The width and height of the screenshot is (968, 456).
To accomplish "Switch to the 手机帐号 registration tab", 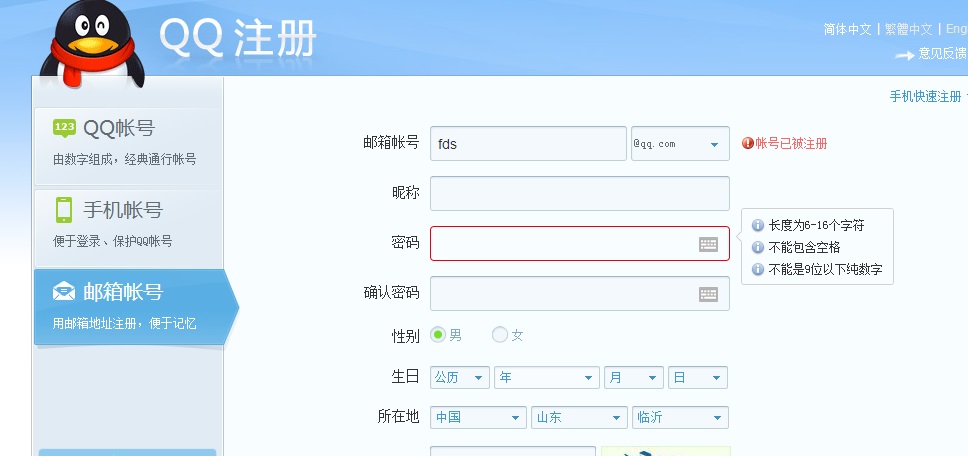I will pos(128,228).
